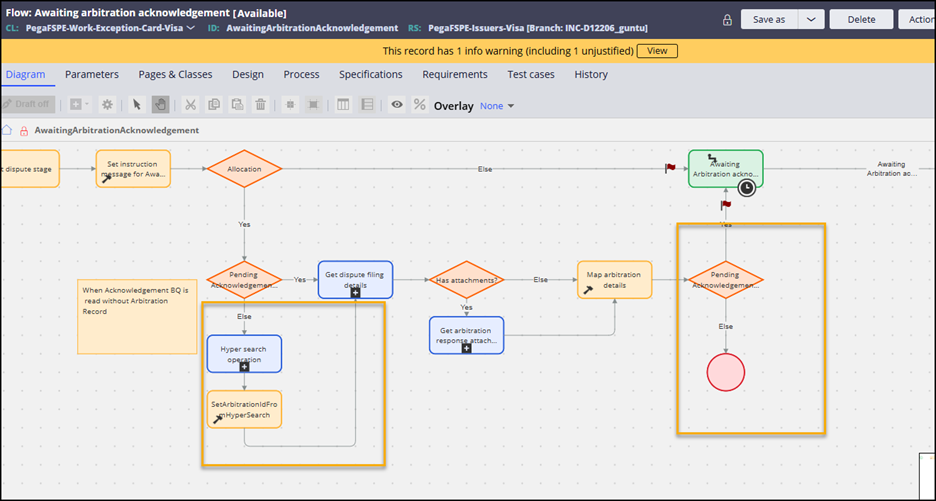This screenshot has height=501, width=936.
Task: Select the red End circle shape
Action: tap(726, 373)
